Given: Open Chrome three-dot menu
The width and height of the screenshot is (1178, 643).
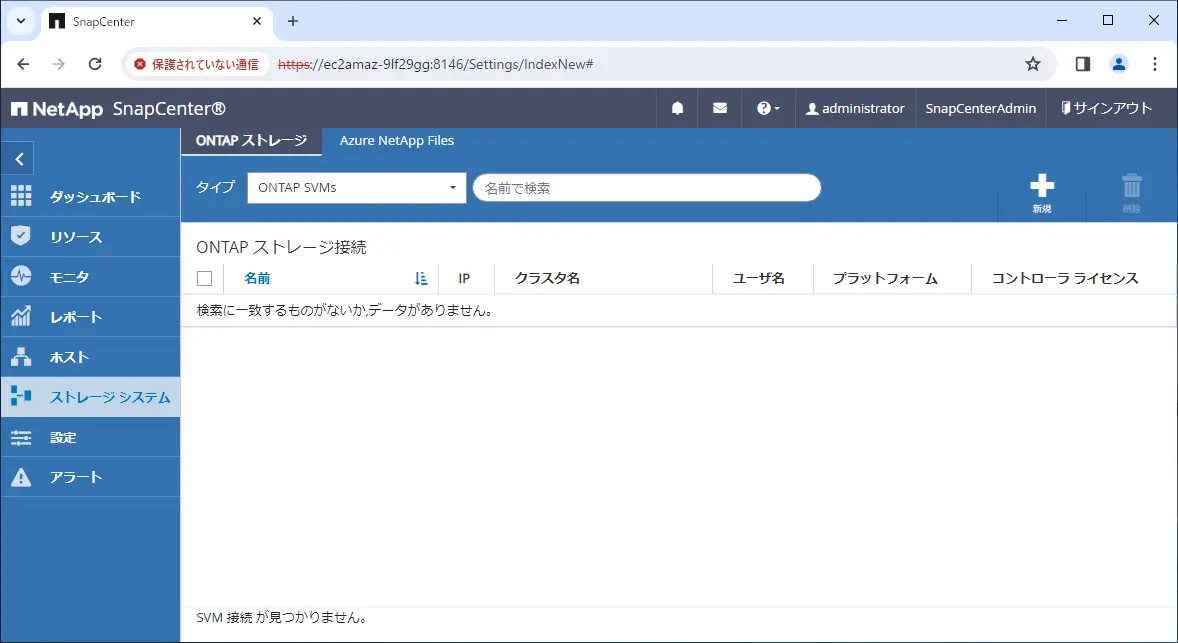Looking at the screenshot, I should coord(1155,64).
